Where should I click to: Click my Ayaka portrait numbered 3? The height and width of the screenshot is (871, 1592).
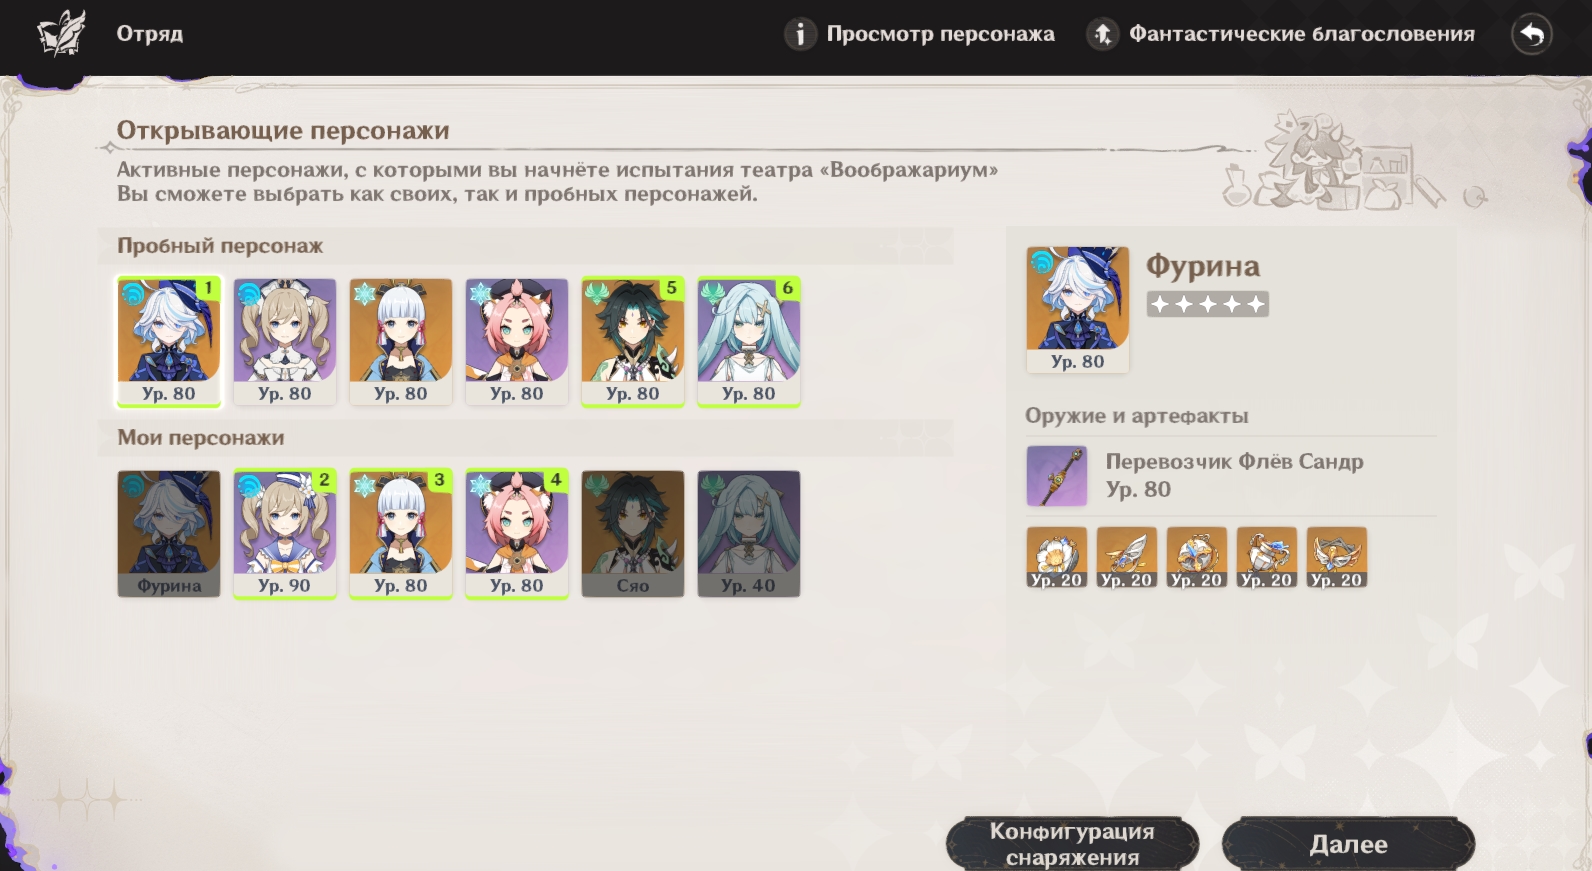[x=401, y=534]
